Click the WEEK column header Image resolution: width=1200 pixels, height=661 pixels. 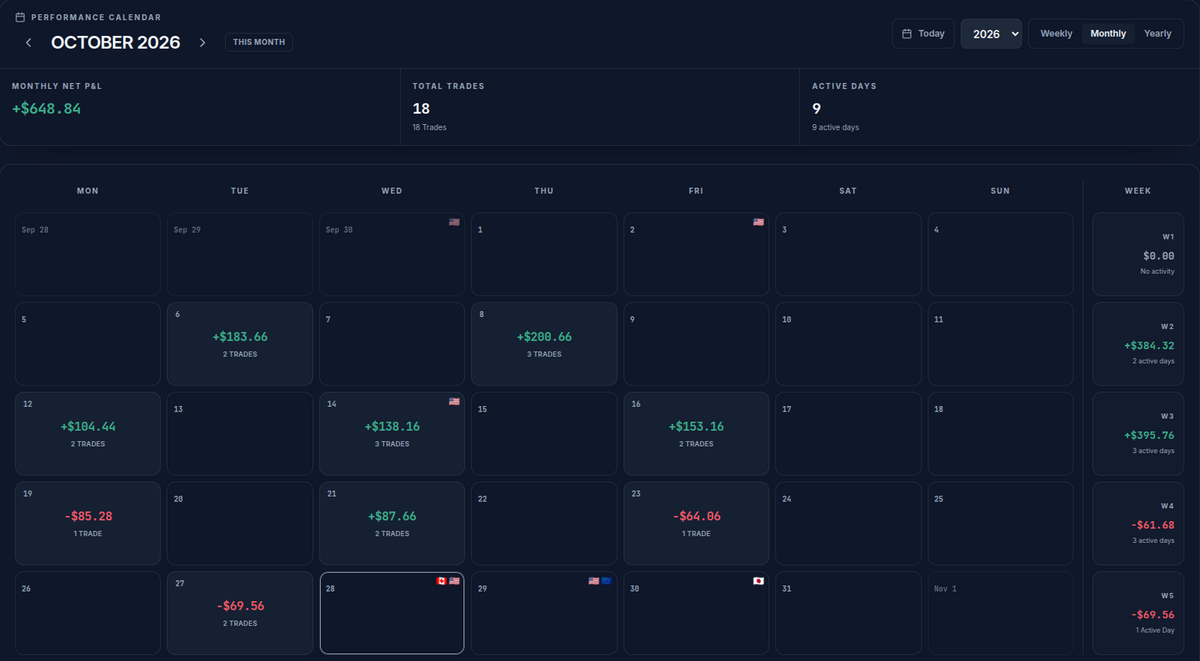point(1138,191)
